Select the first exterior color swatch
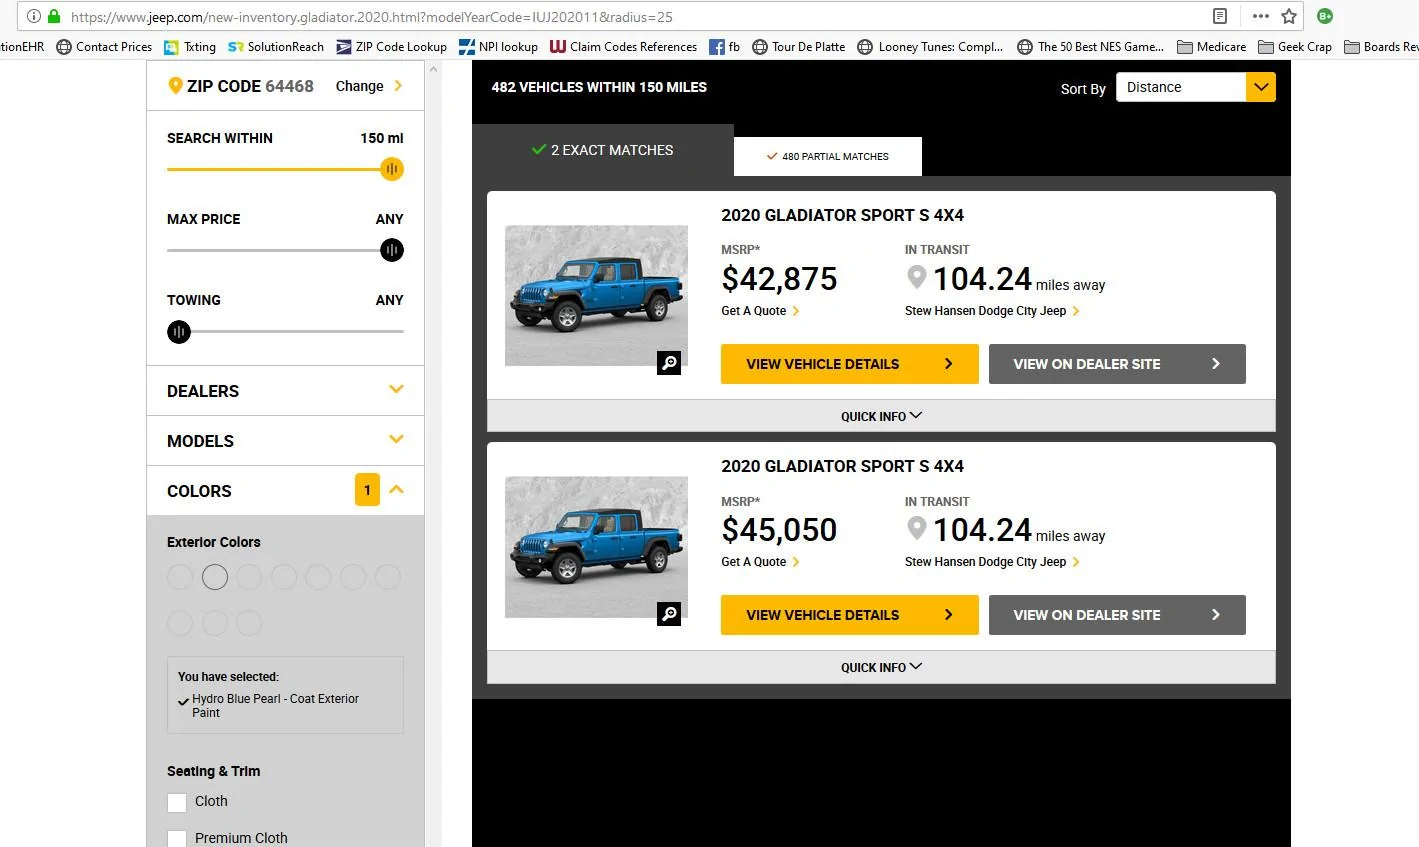The height and width of the screenshot is (847, 1419). (x=180, y=577)
